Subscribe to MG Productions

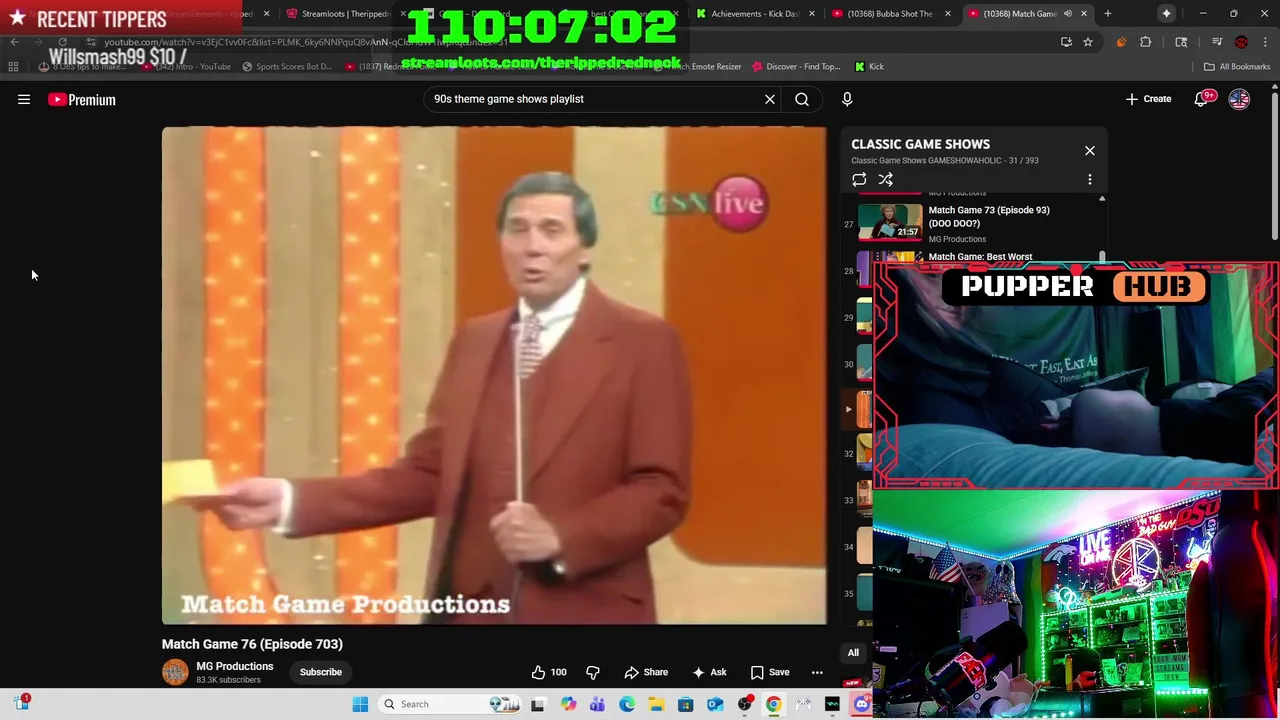[x=321, y=672]
